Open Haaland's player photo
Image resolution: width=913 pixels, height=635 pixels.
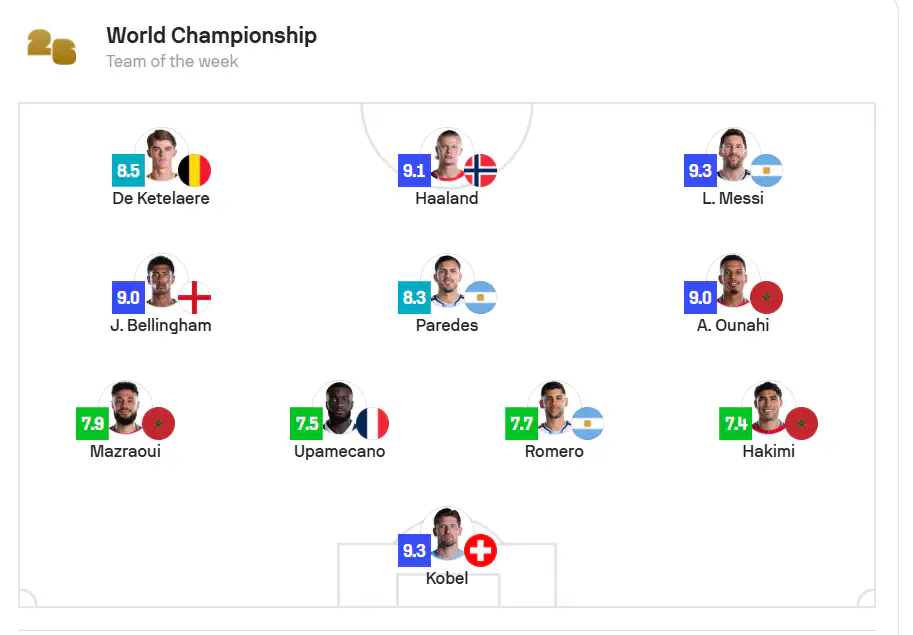click(447, 155)
